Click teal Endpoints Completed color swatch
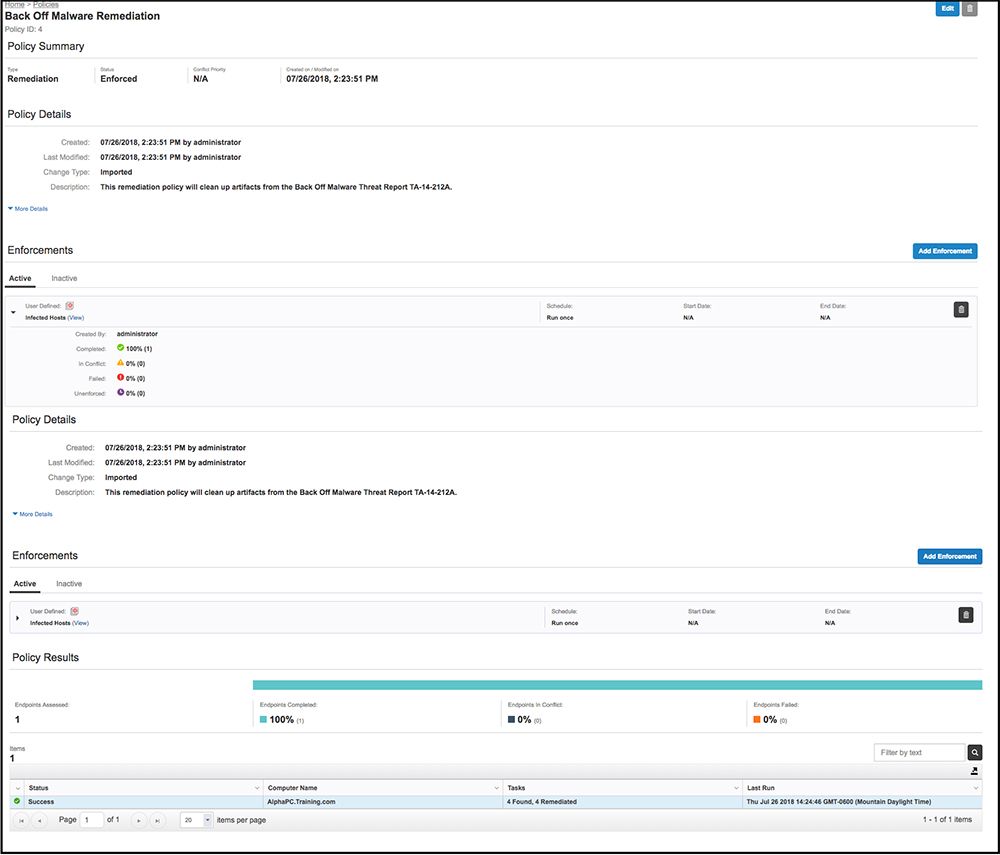 click(x=263, y=720)
